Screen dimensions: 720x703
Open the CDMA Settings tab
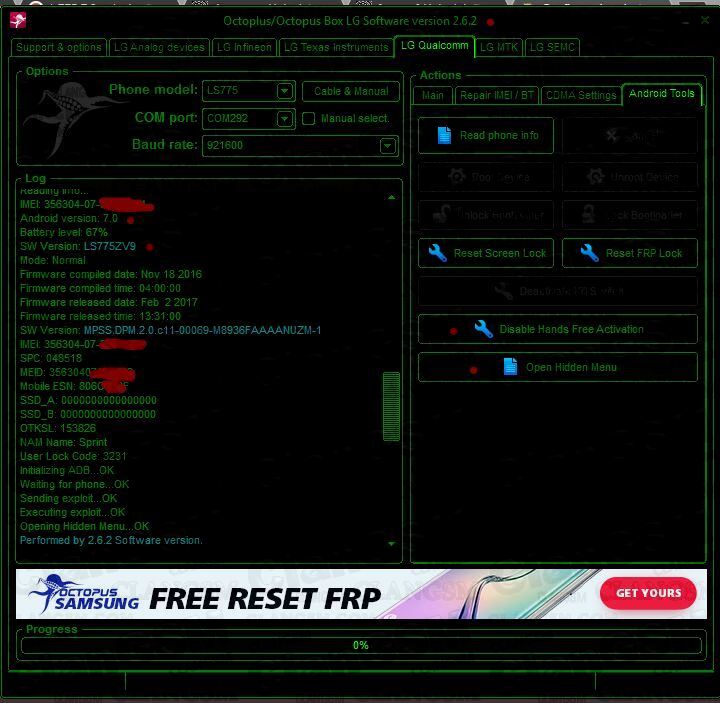(x=581, y=96)
